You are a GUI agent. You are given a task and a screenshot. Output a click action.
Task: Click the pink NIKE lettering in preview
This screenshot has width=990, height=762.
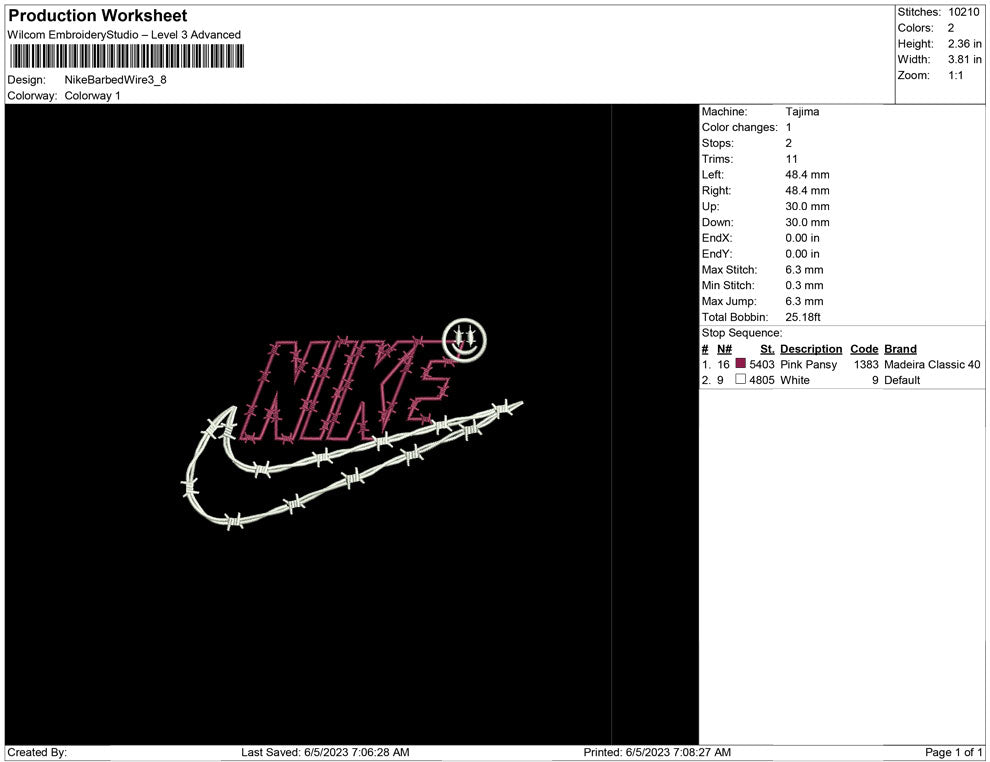346,391
